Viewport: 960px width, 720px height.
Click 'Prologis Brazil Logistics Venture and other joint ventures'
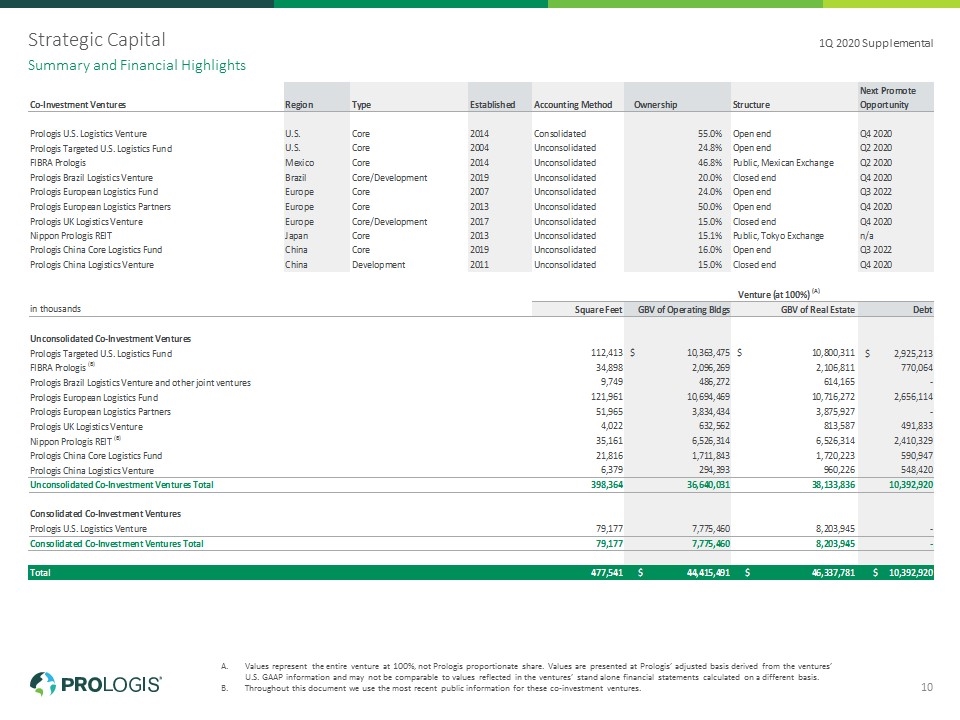140,383
